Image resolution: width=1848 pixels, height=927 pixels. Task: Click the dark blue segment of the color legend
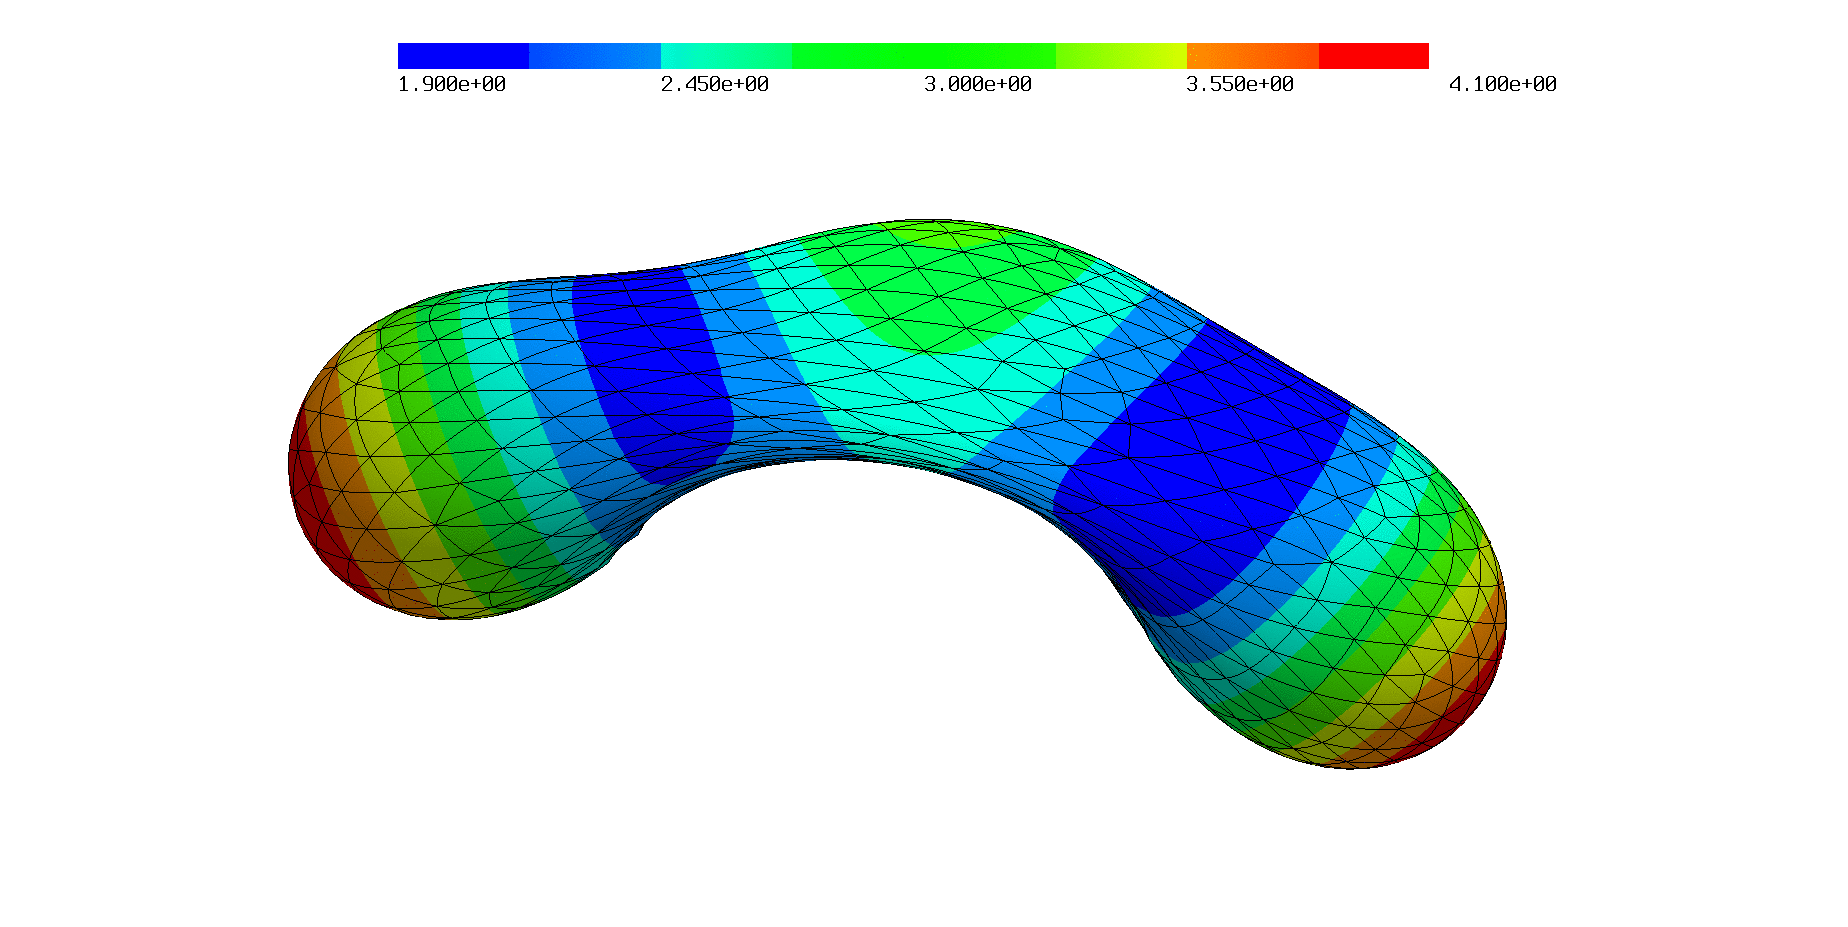pyautogui.click(x=463, y=56)
